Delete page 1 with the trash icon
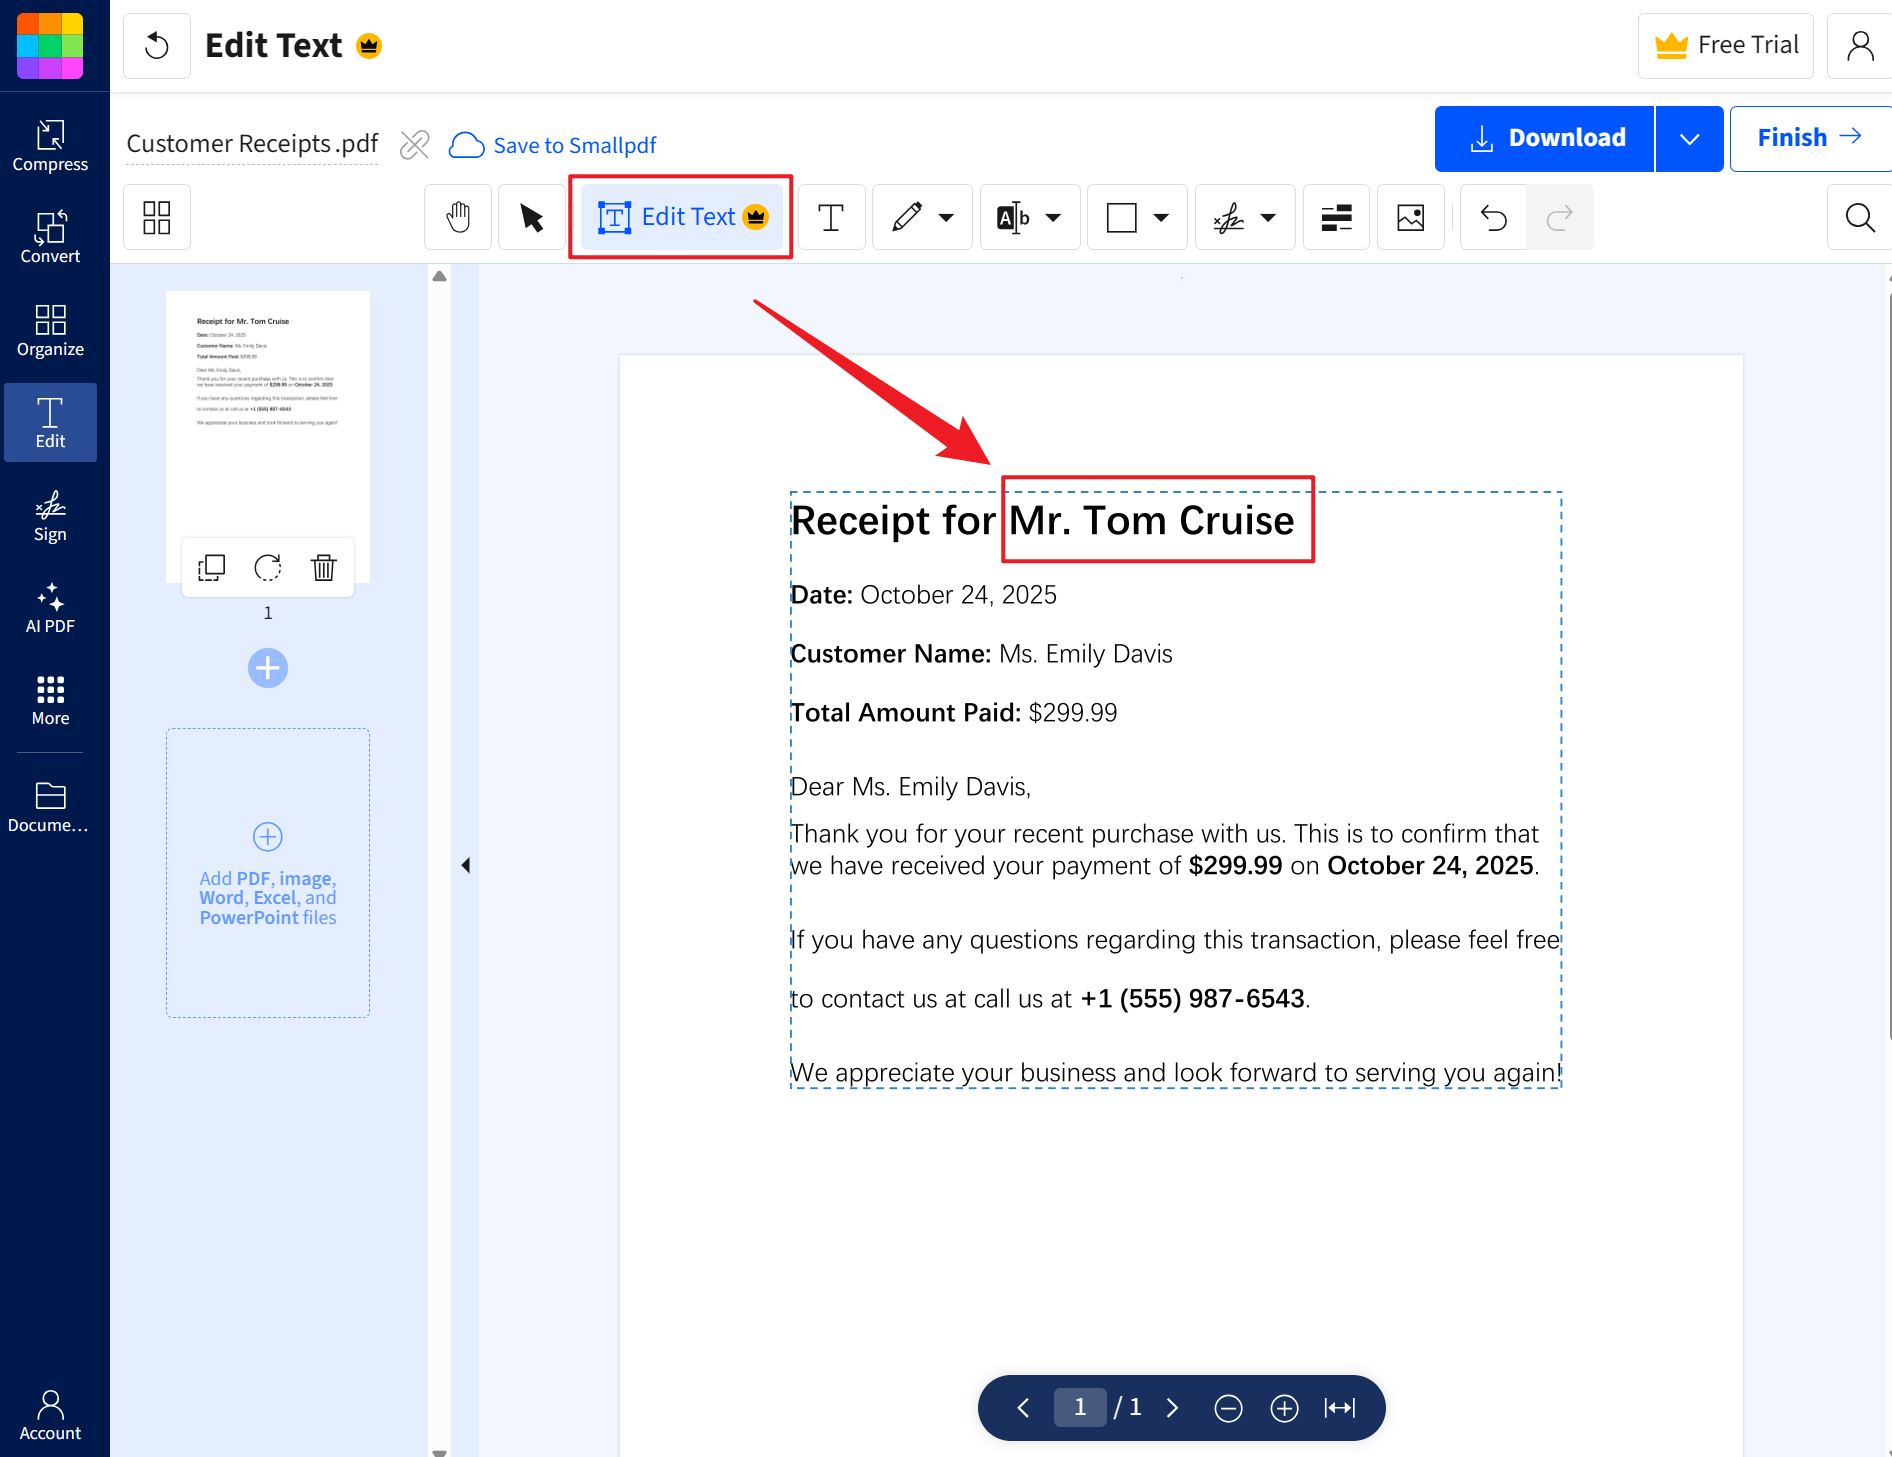This screenshot has height=1457, width=1892. click(x=323, y=568)
